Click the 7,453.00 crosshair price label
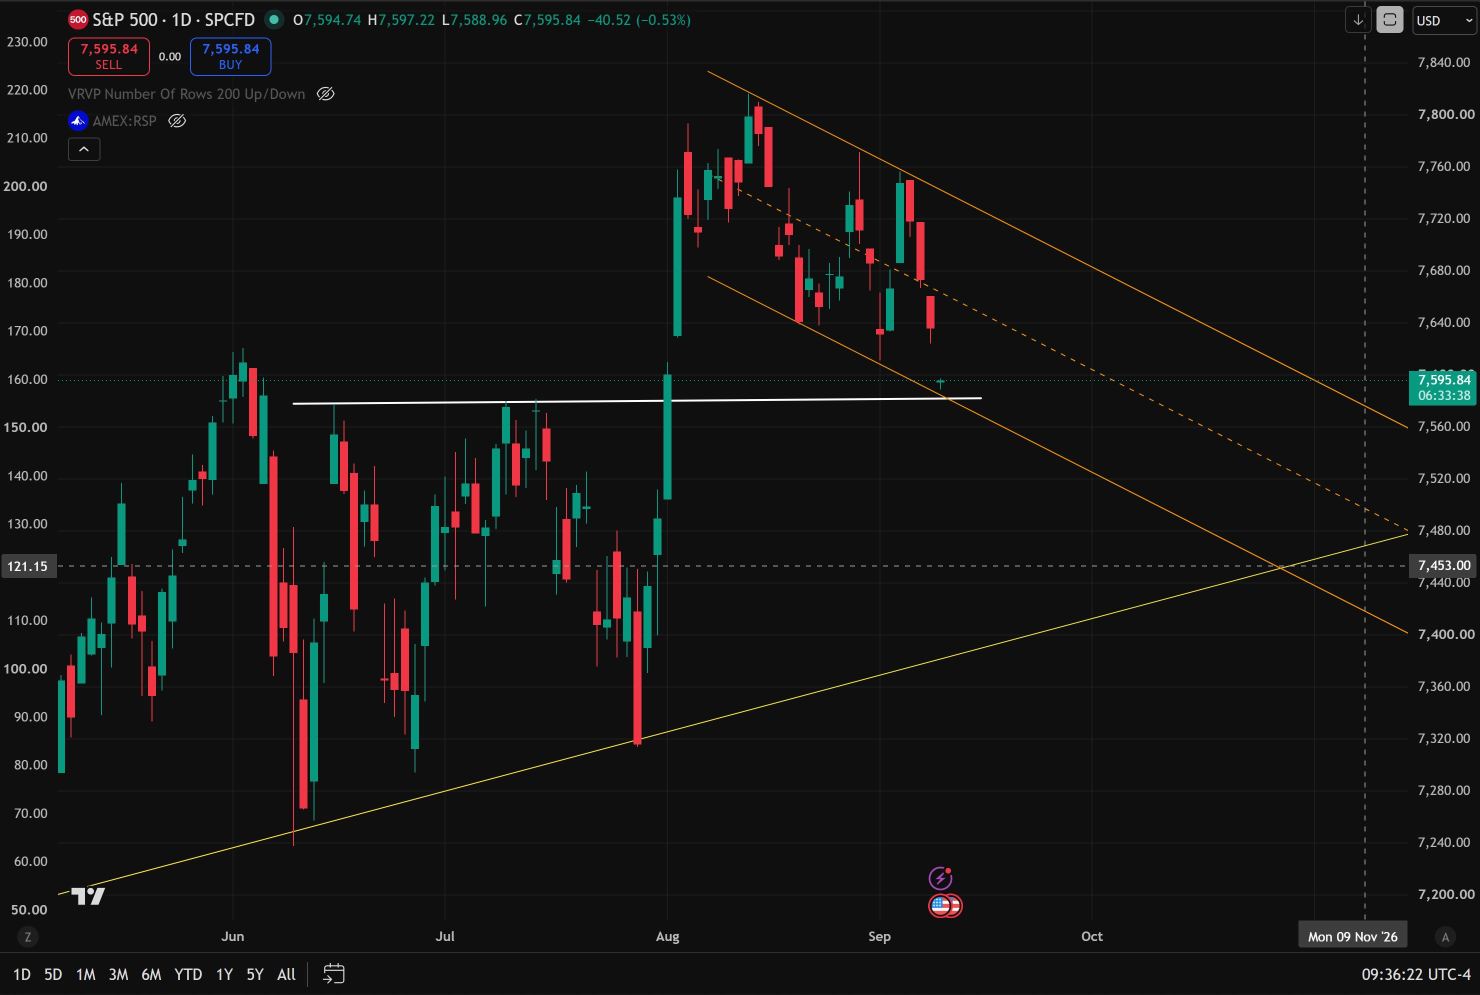1480x995 pixels. [x=1442, y=566]
